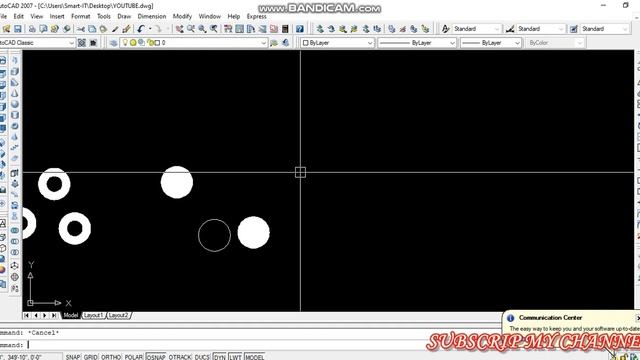Open the Modify menu
Screen dimensions: 640x360
coord(182,16)
